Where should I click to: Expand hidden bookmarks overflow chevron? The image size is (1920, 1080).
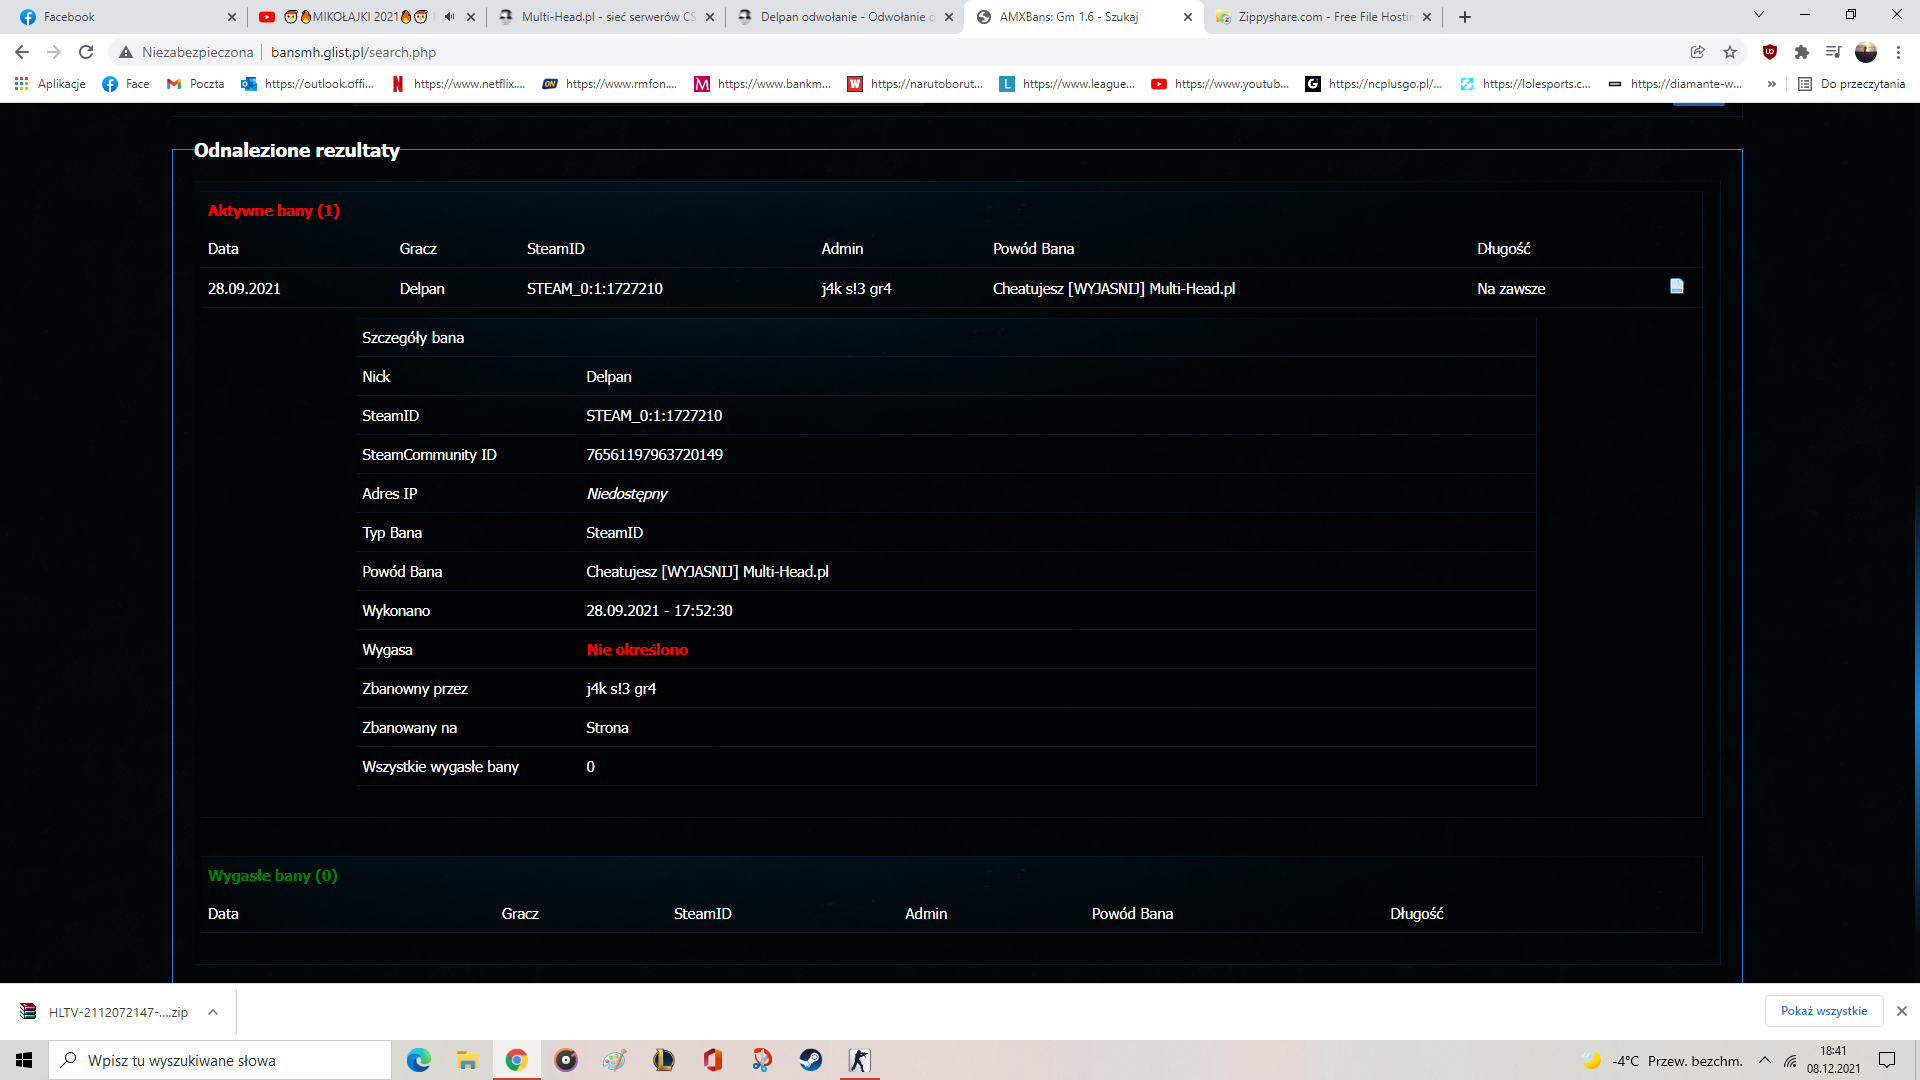click(1772, 84)
